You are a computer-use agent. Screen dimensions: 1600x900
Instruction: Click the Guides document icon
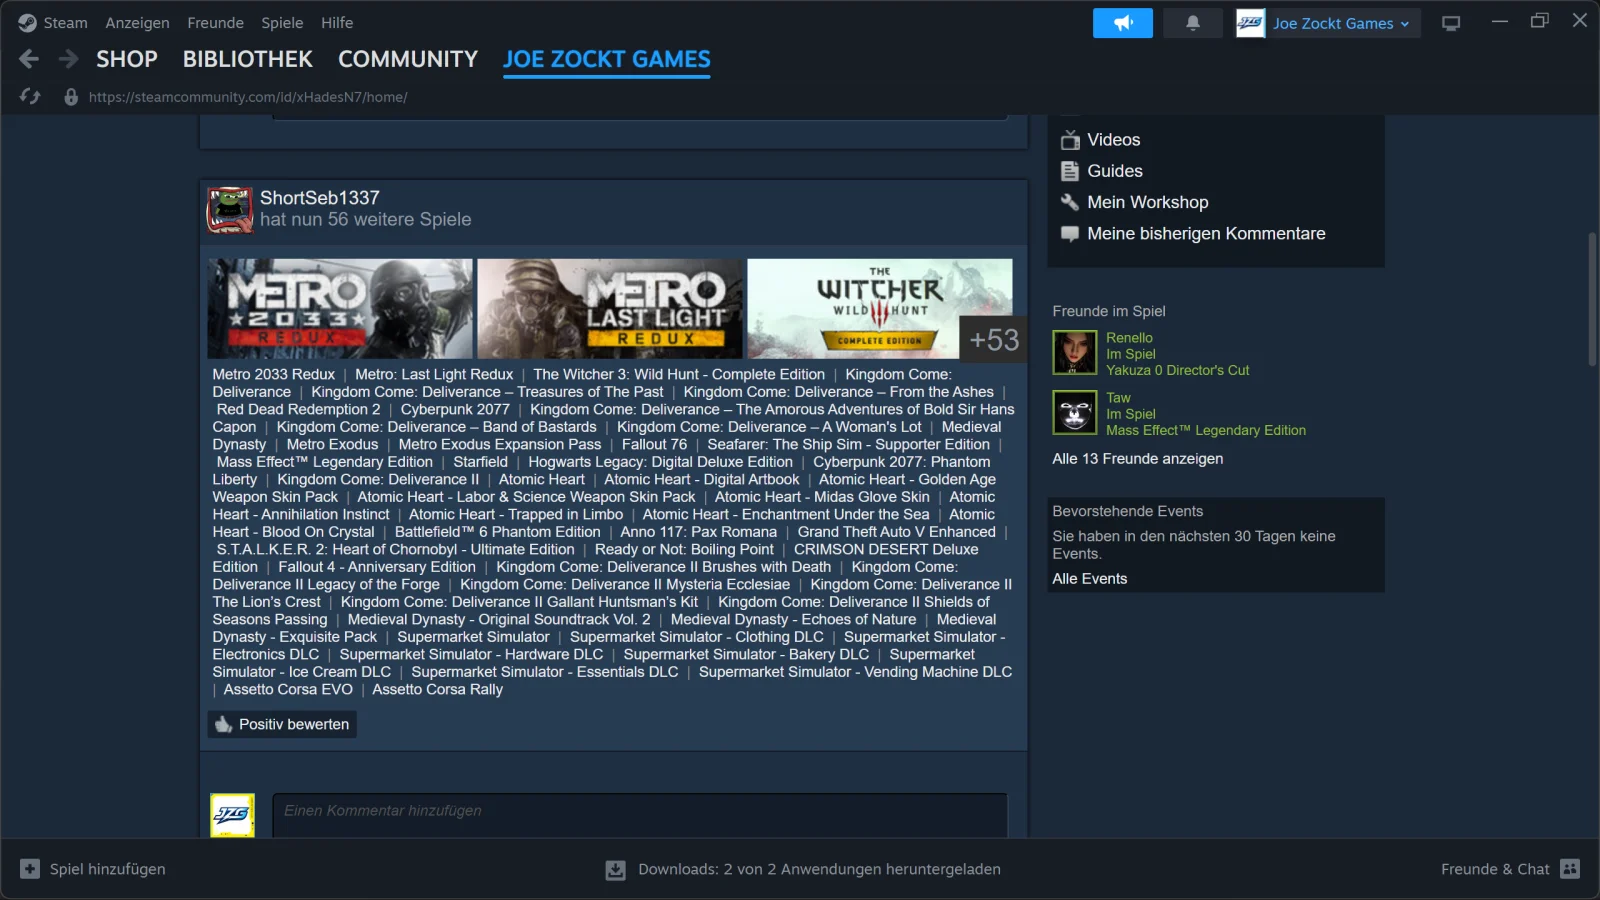click(1070, 171)
